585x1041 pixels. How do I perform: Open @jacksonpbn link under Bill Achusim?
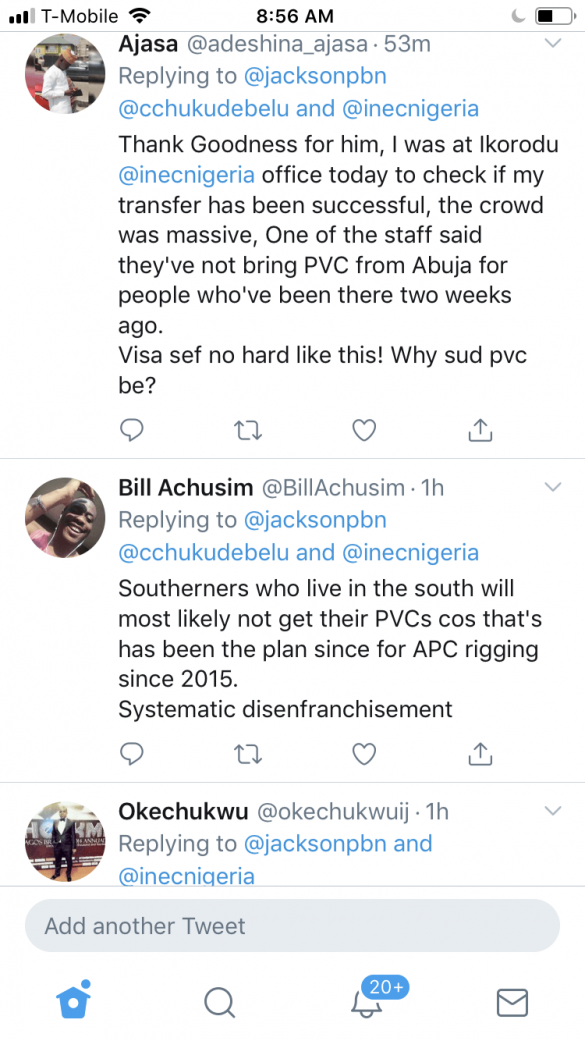315,520
